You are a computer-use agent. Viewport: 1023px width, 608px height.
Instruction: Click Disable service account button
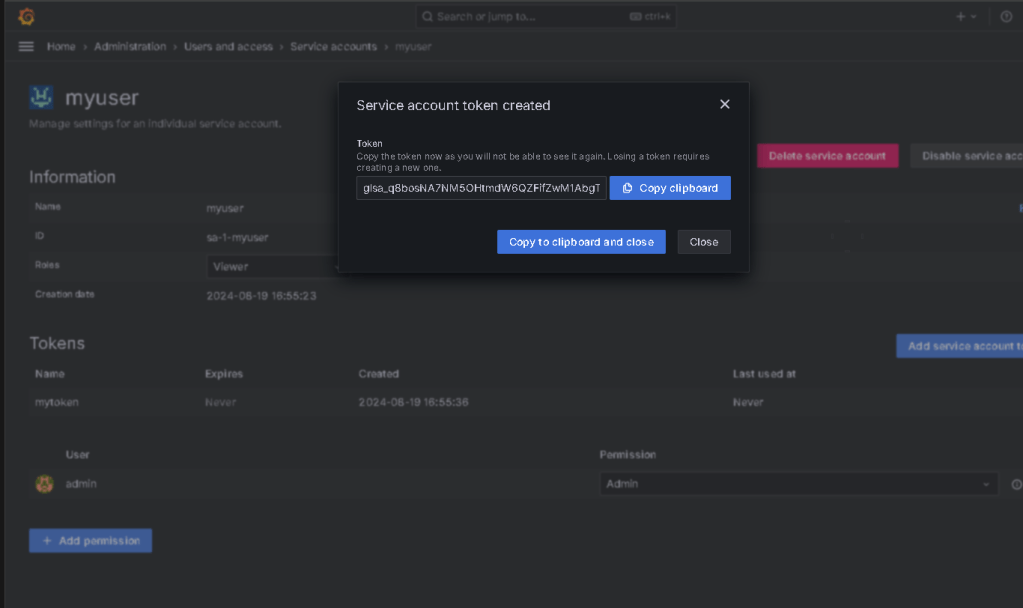tap(967, 156)
